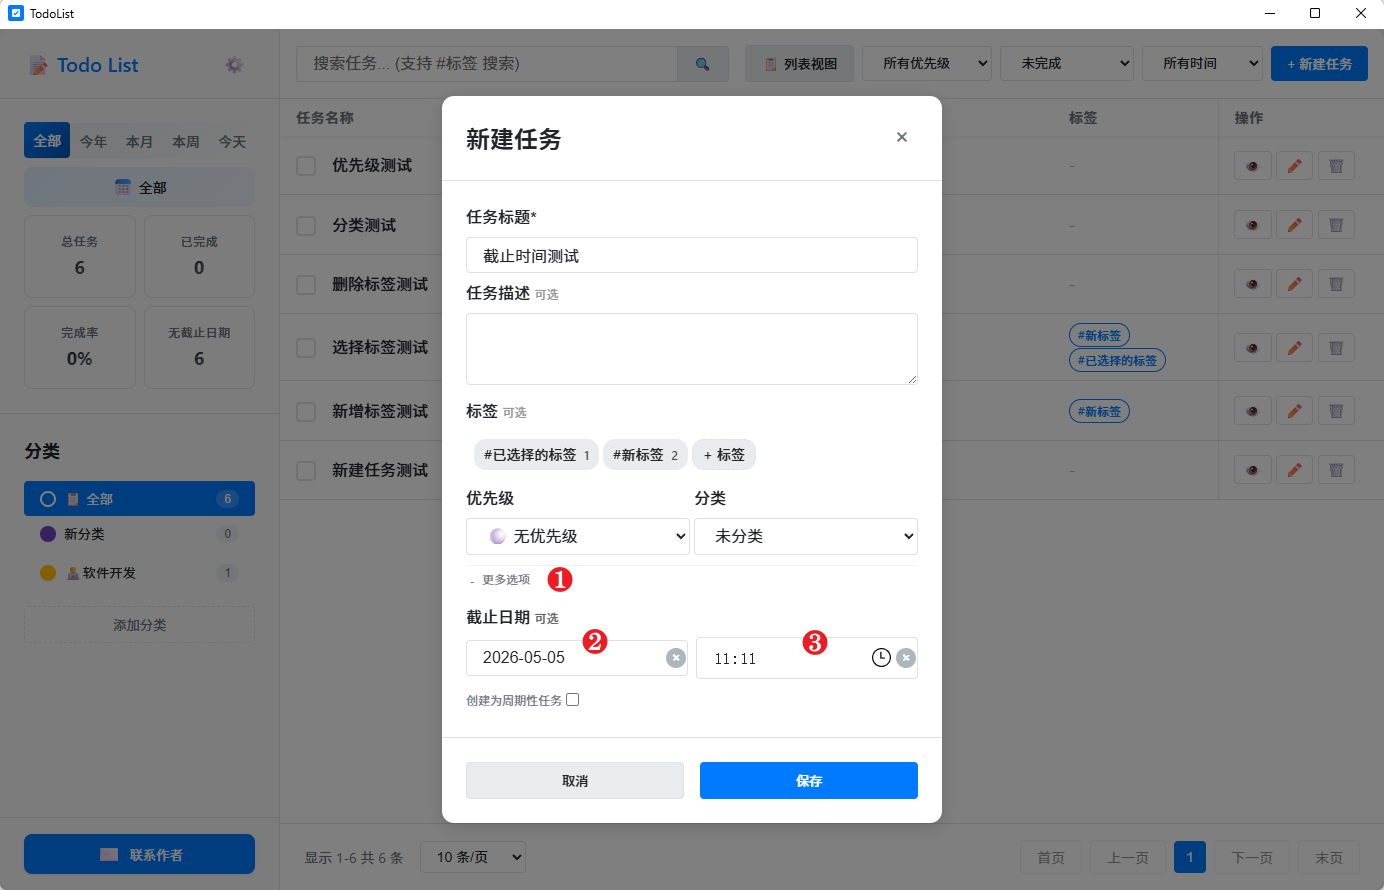Open the 未分类 category dropdown
This screenshot has height=890, width=1384.
click(806, 537)
